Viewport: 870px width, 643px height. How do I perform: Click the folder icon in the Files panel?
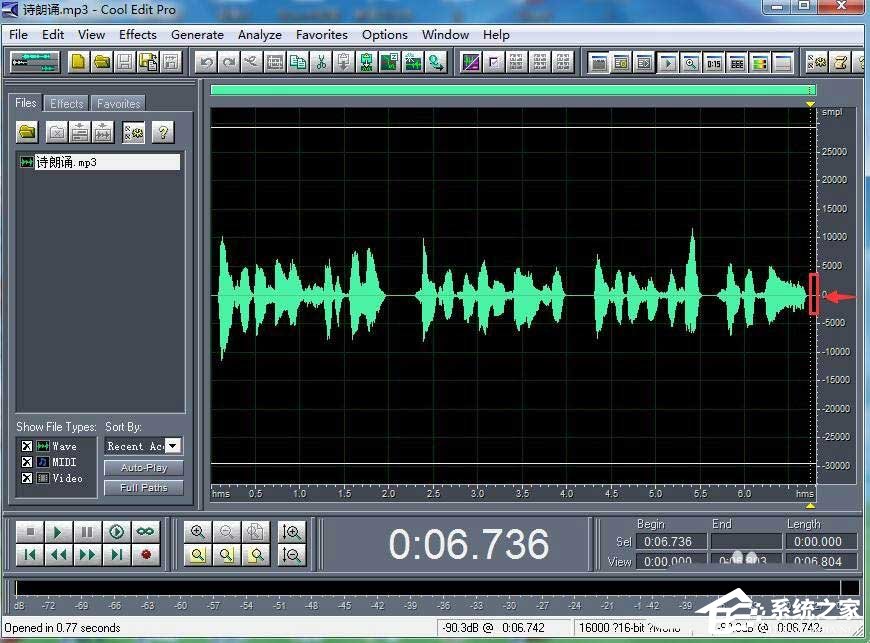[x=27, y=132]
